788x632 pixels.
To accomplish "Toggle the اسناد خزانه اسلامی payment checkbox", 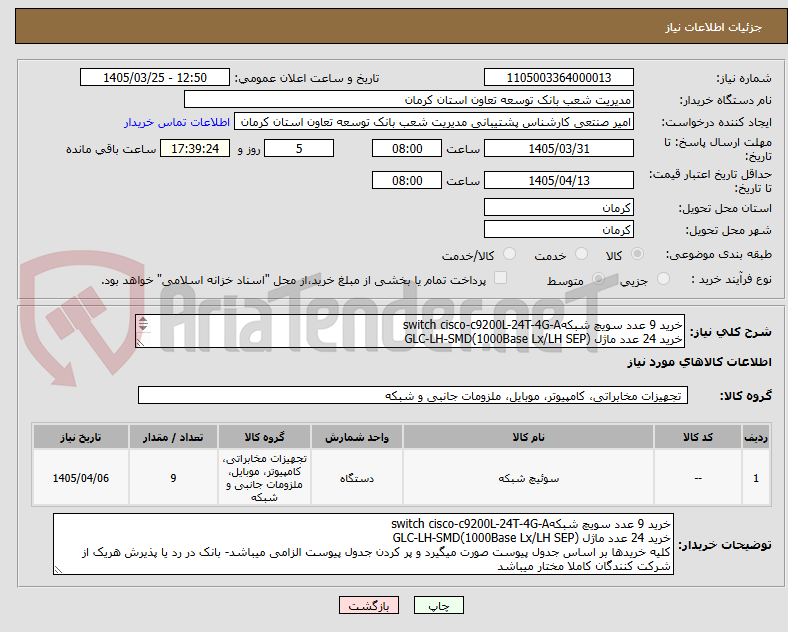I will (501, 278).
